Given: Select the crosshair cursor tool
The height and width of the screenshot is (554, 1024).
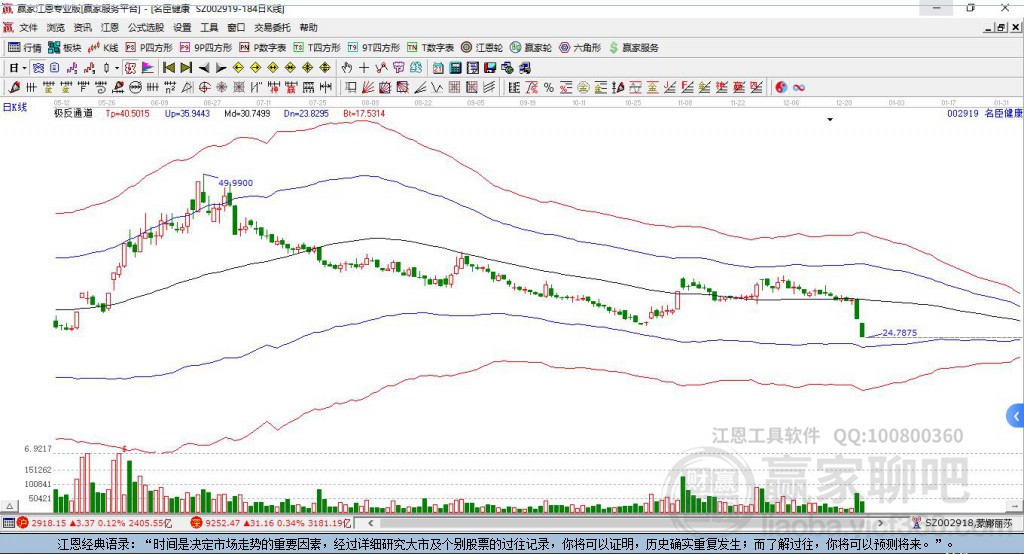Looking at the screenshot, I should pyautogui.click(x=364, y=68).
